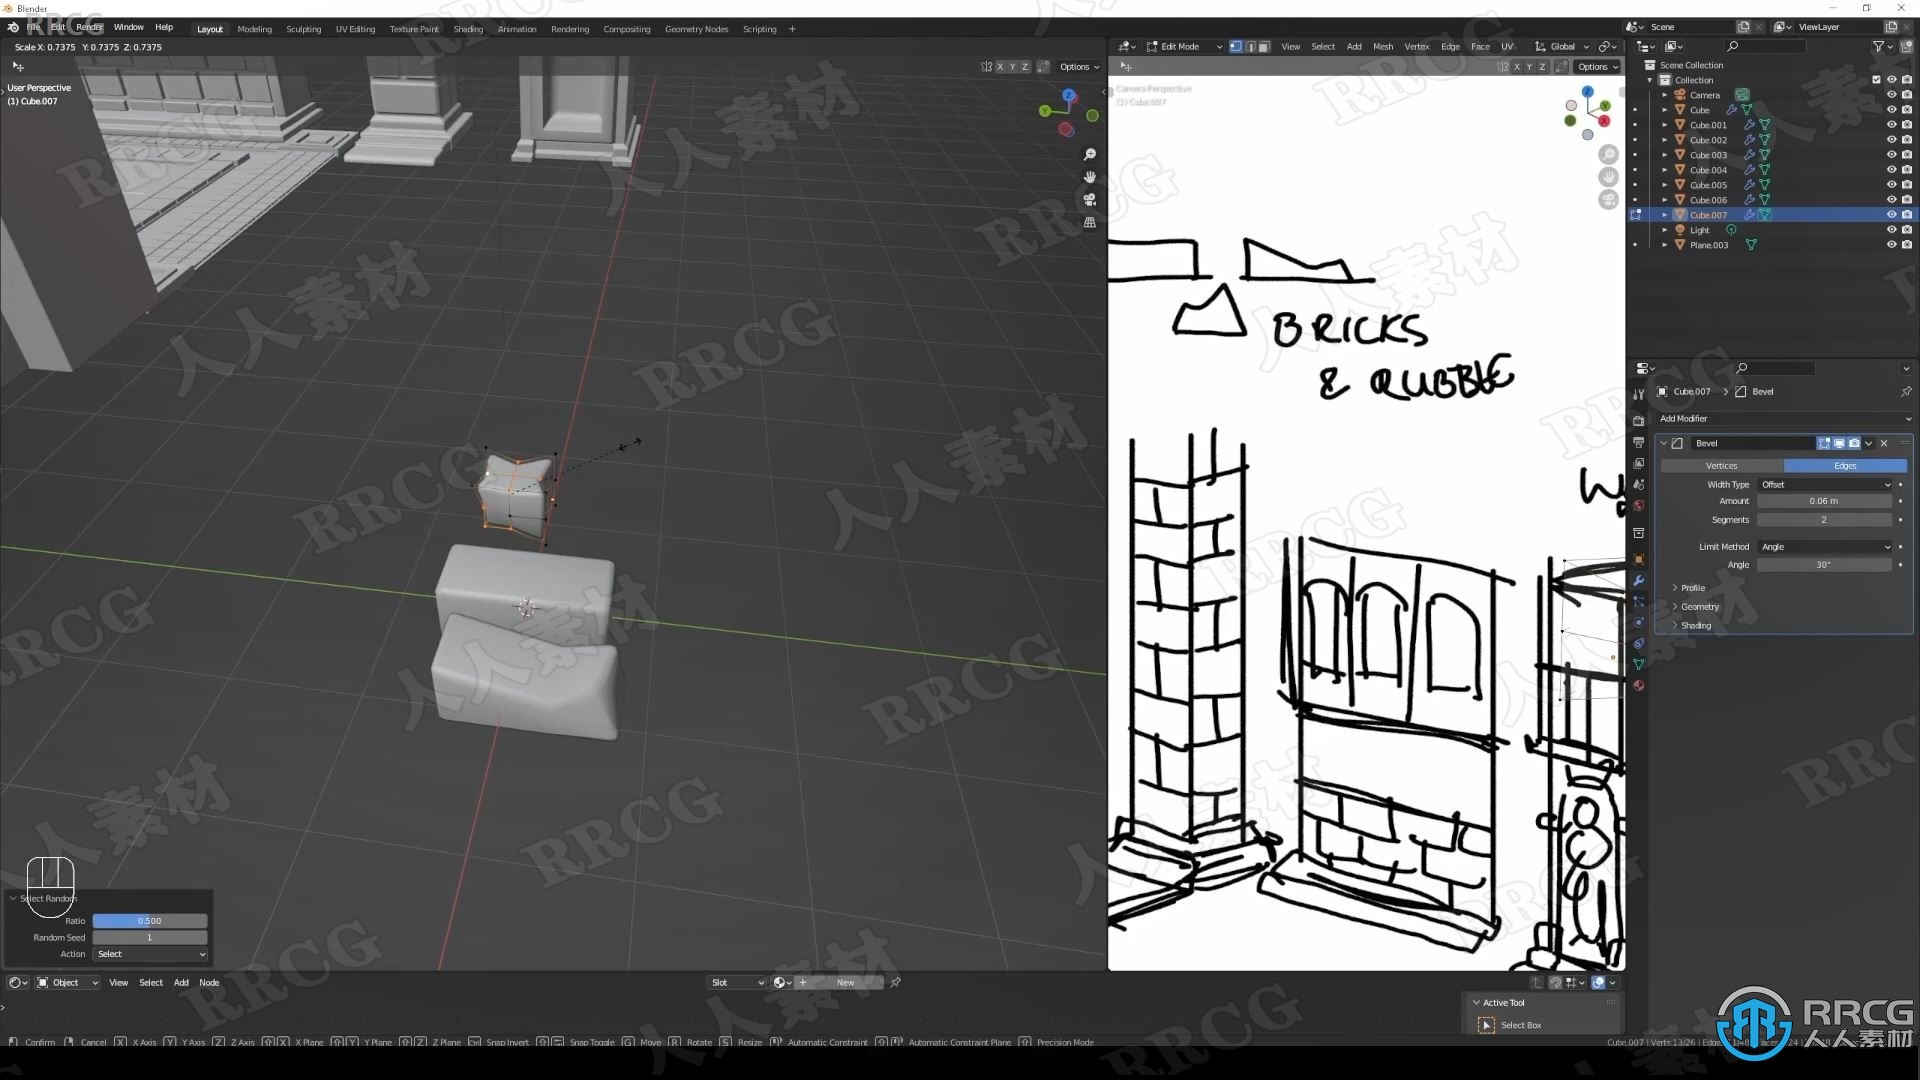
Task: Open the Shading workspace tab
Action: click(468, 29)
